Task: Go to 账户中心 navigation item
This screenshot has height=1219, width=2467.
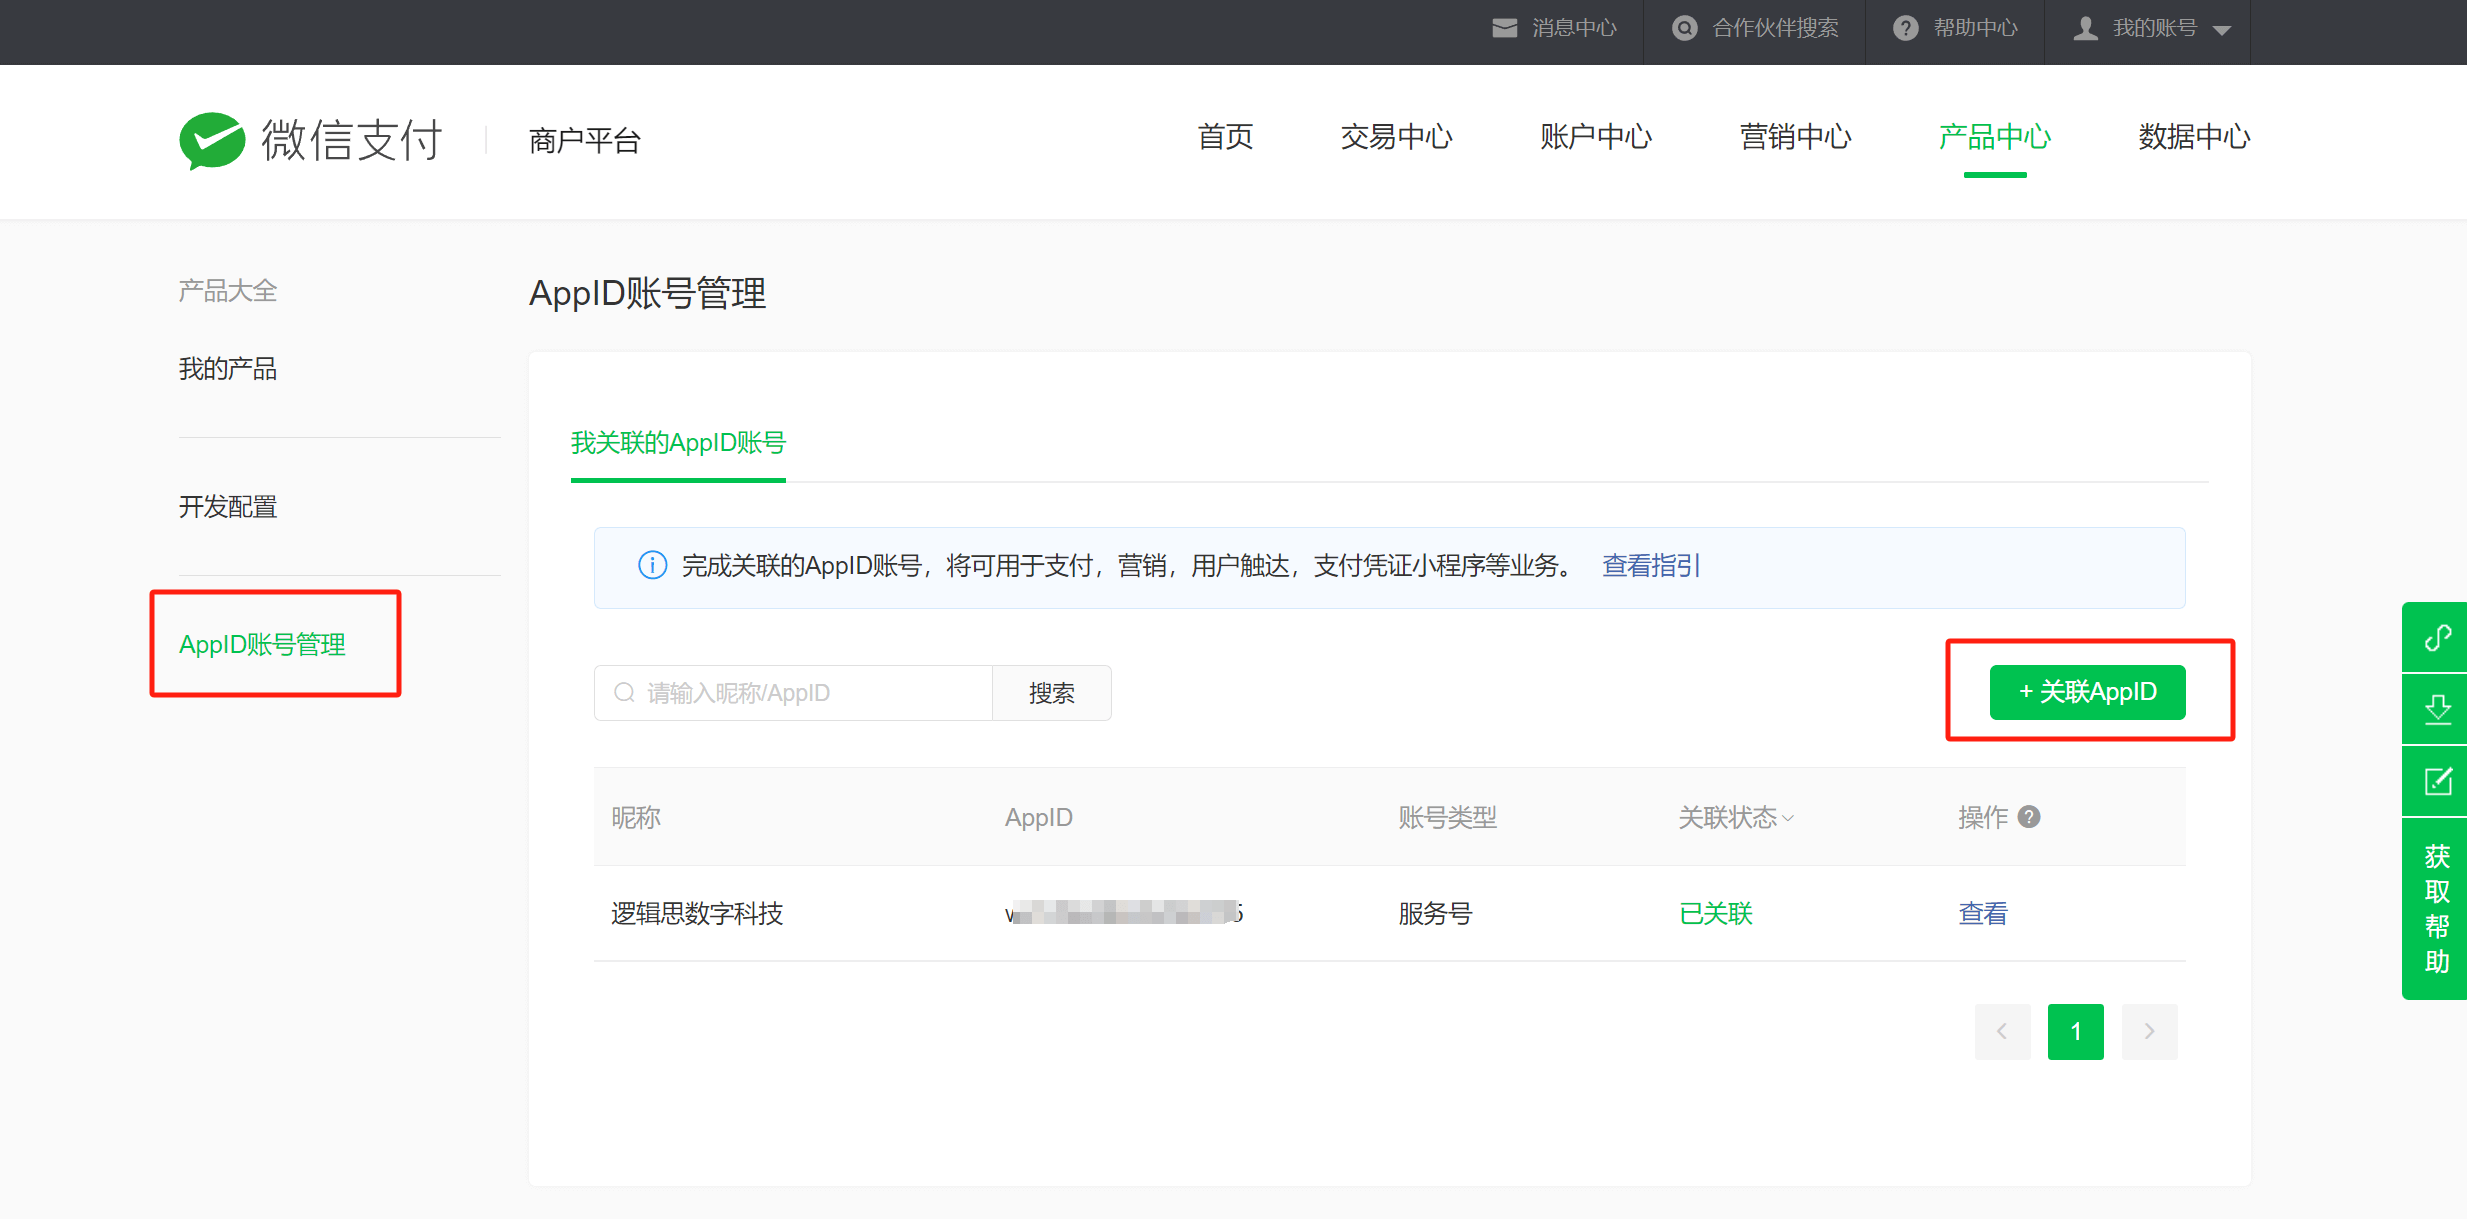Action: click(x=1596, y=137)
